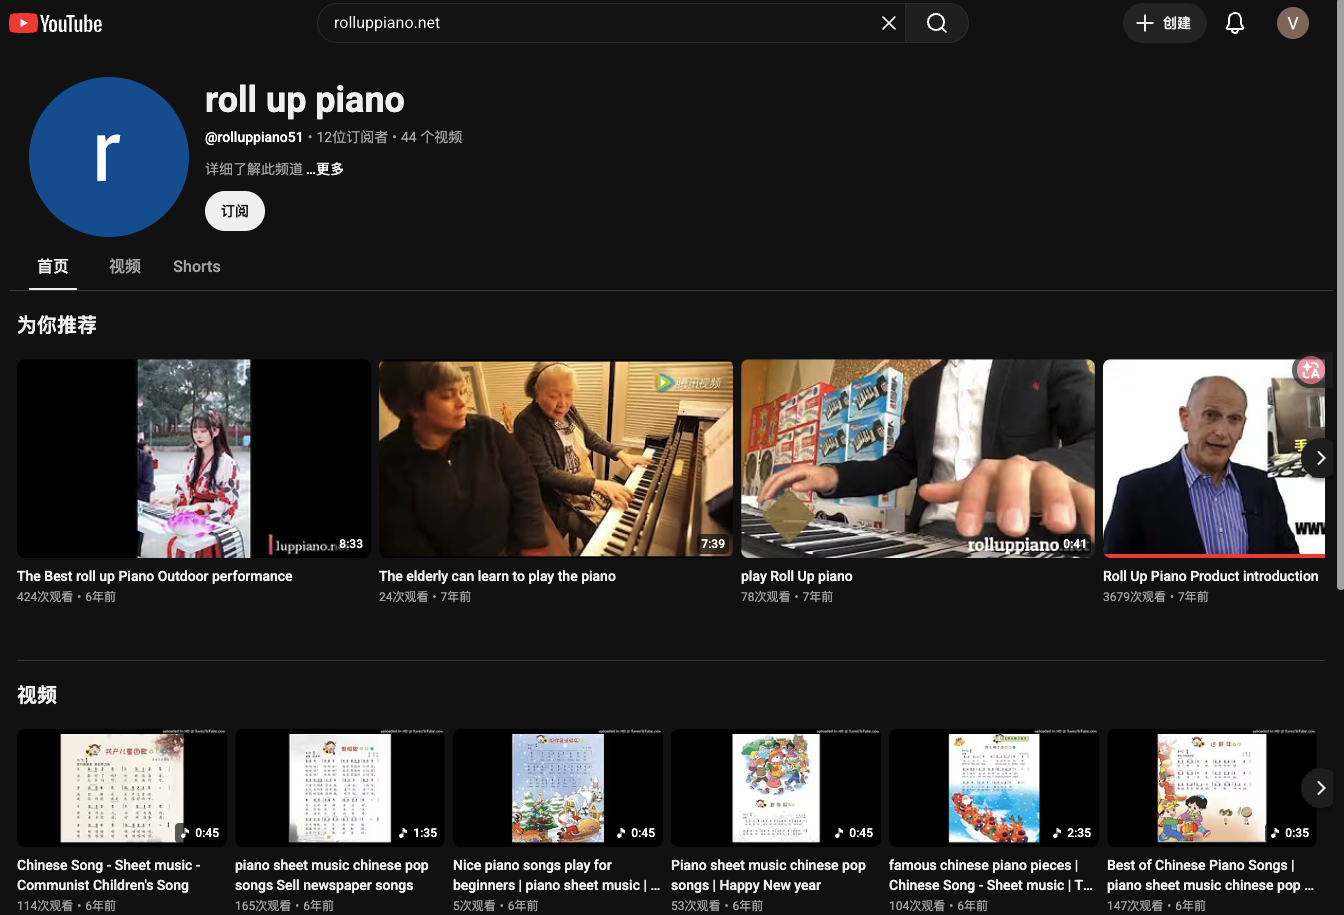Click the roll up piano channel avatar
1344x915 pixels.
click(x=109, y=157)
